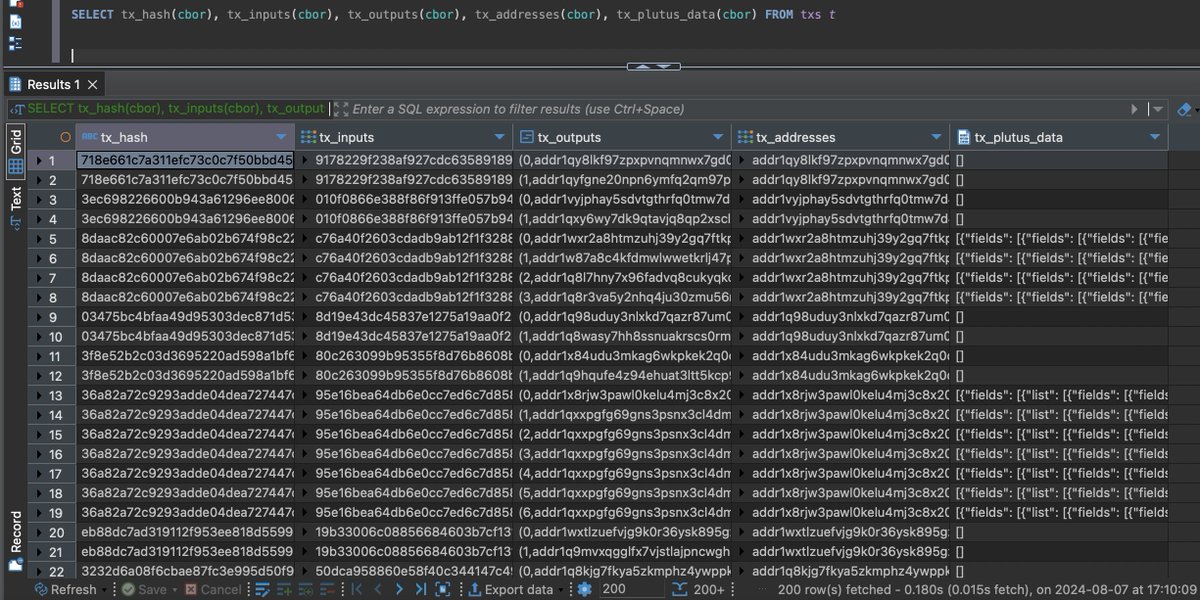Image resolution: width=1200 pixels, height=600 pixels.
Task: Select tx_hash cell in row 1
Action: point(185,160)
